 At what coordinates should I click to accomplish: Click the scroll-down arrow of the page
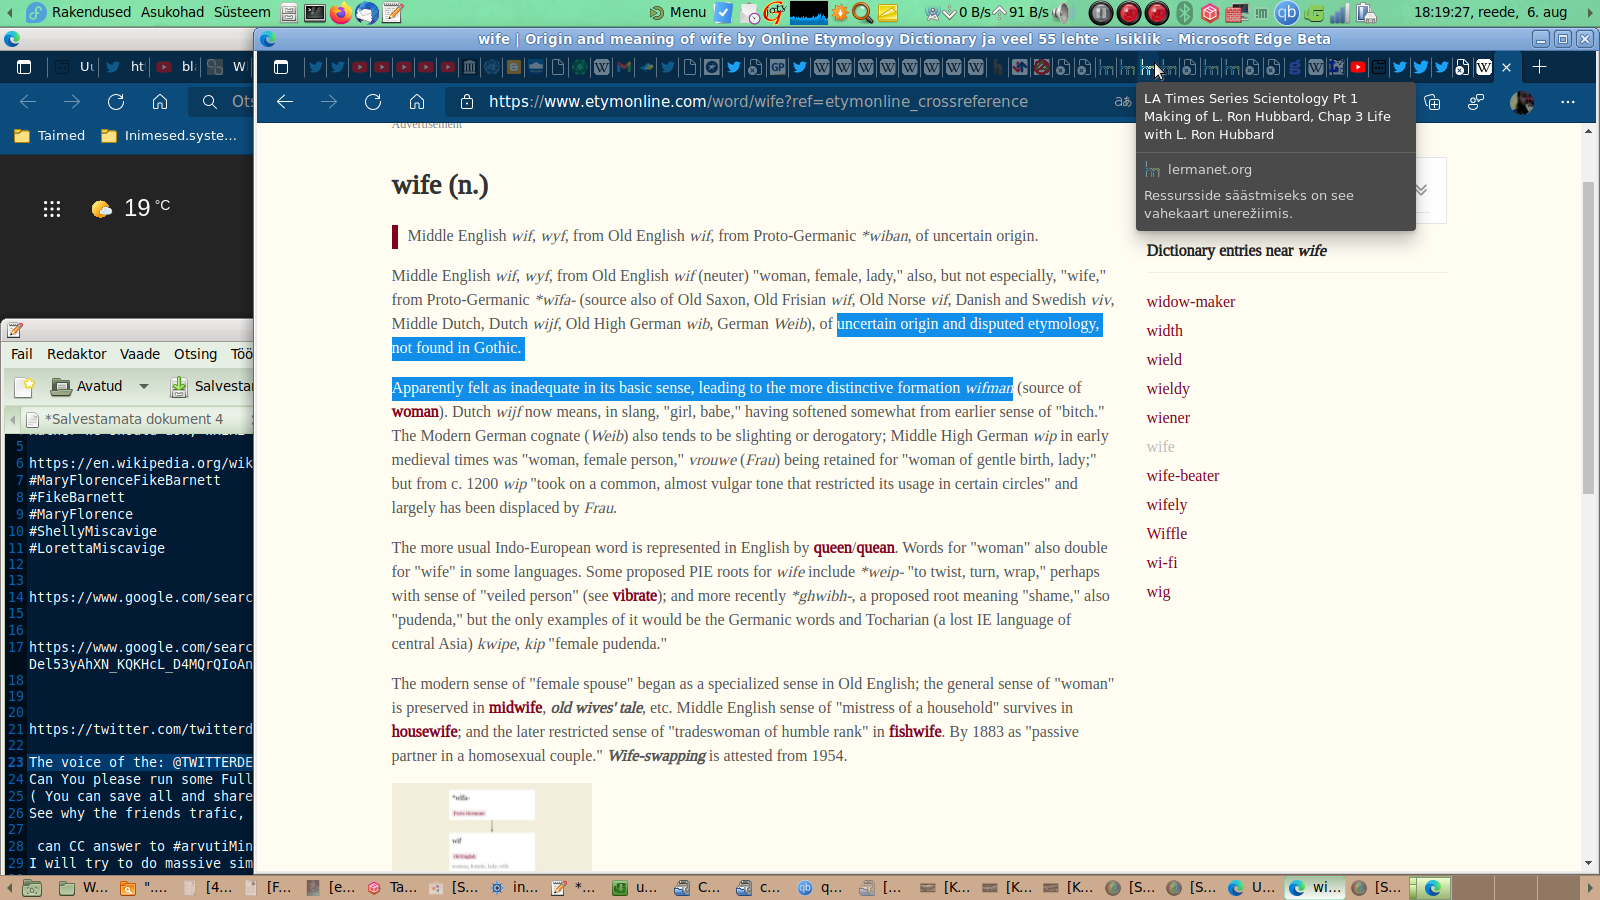(x=1588, y=863)
